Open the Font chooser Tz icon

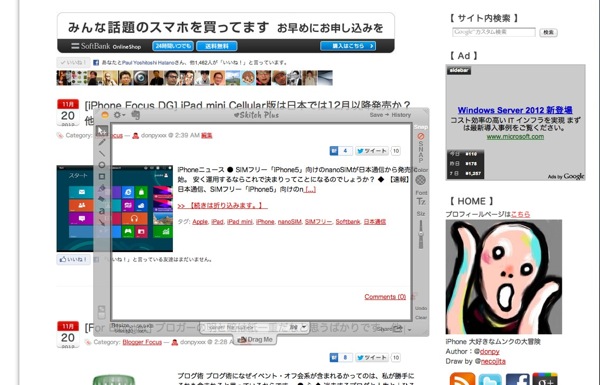421,201
